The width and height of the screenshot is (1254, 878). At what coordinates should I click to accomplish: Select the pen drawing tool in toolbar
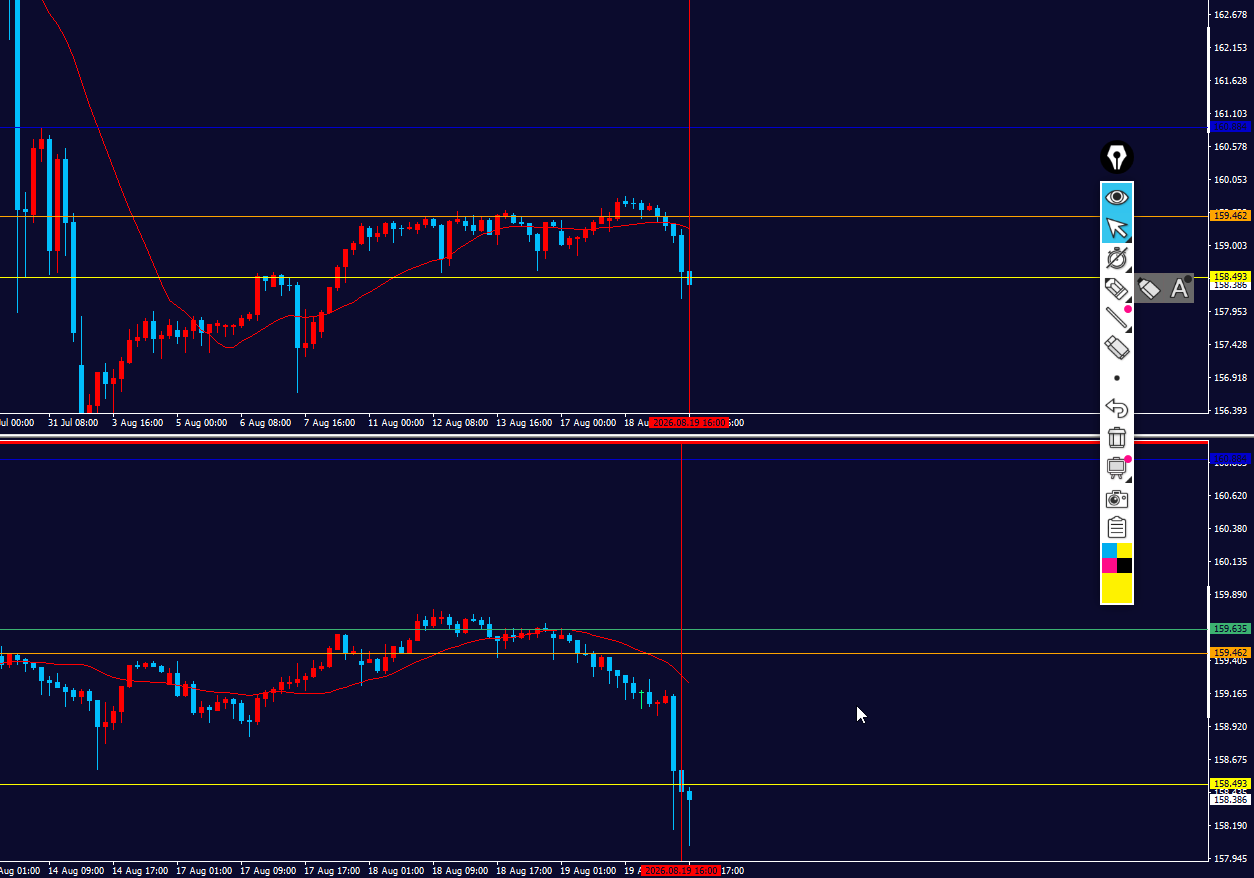click(1116, 289)
